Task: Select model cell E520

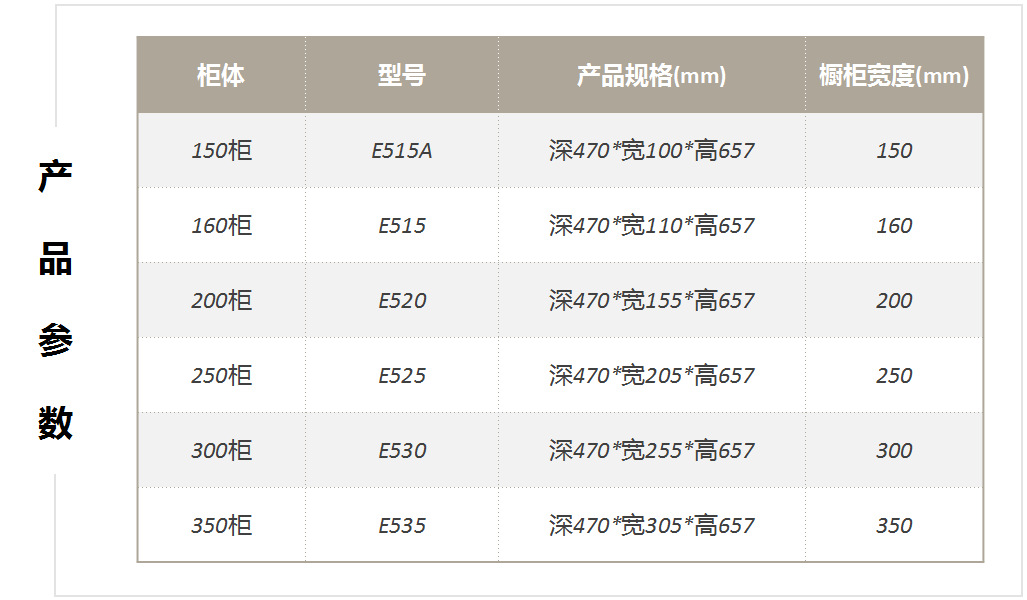Action: [x=402, y=301]
